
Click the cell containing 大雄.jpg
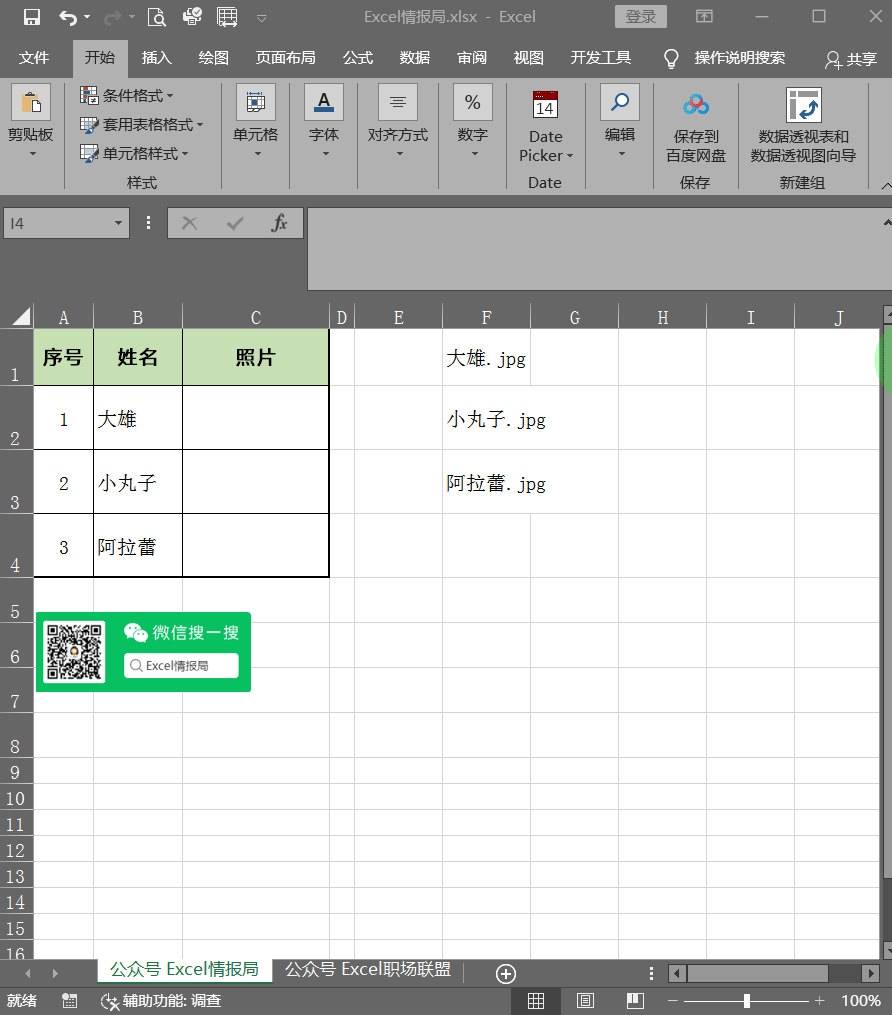point(486,357)
